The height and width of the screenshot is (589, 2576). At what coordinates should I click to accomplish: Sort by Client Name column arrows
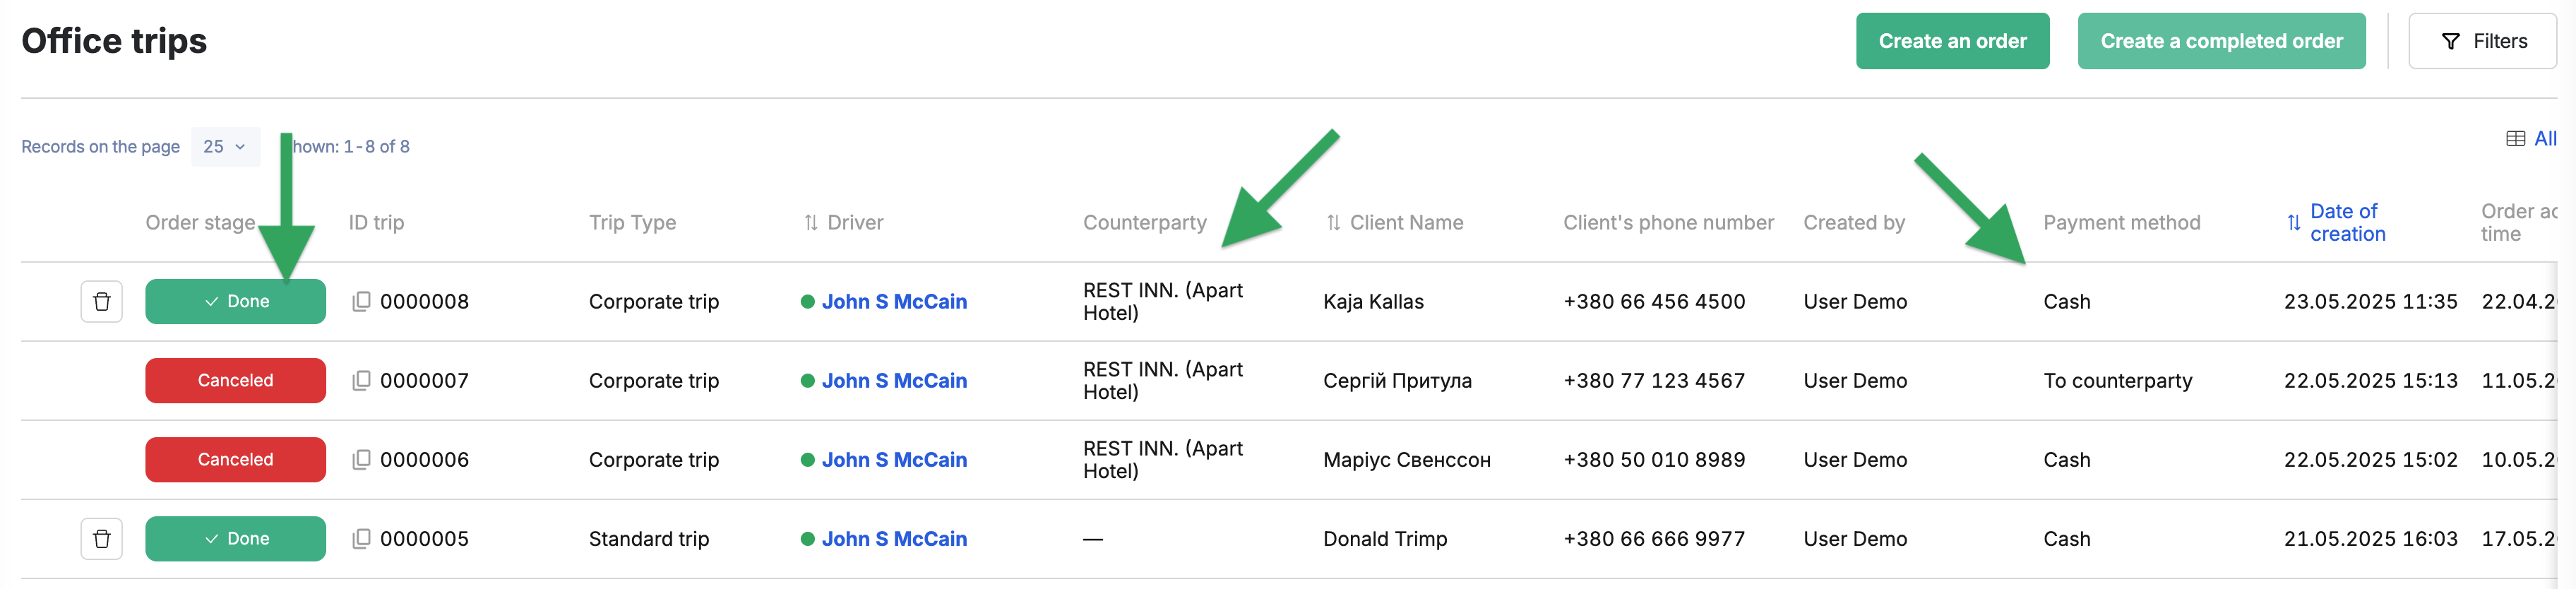(x=1333, y=222)
